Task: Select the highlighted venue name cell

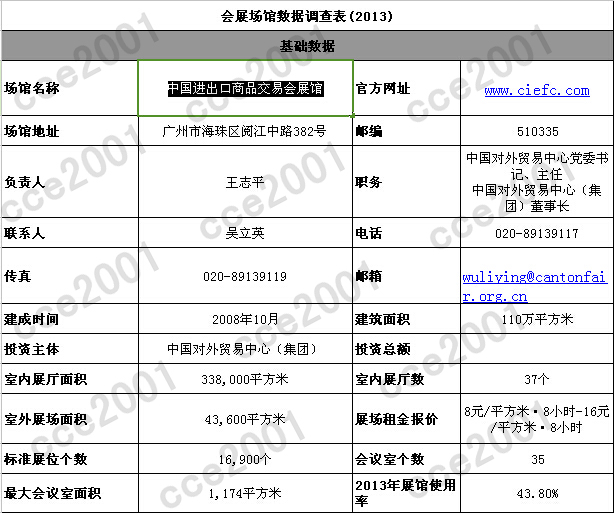Action: point(244,89)
